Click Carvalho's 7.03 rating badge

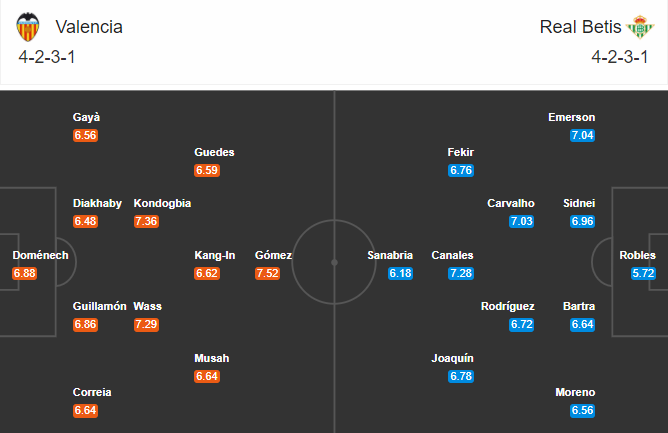[522, 221]
